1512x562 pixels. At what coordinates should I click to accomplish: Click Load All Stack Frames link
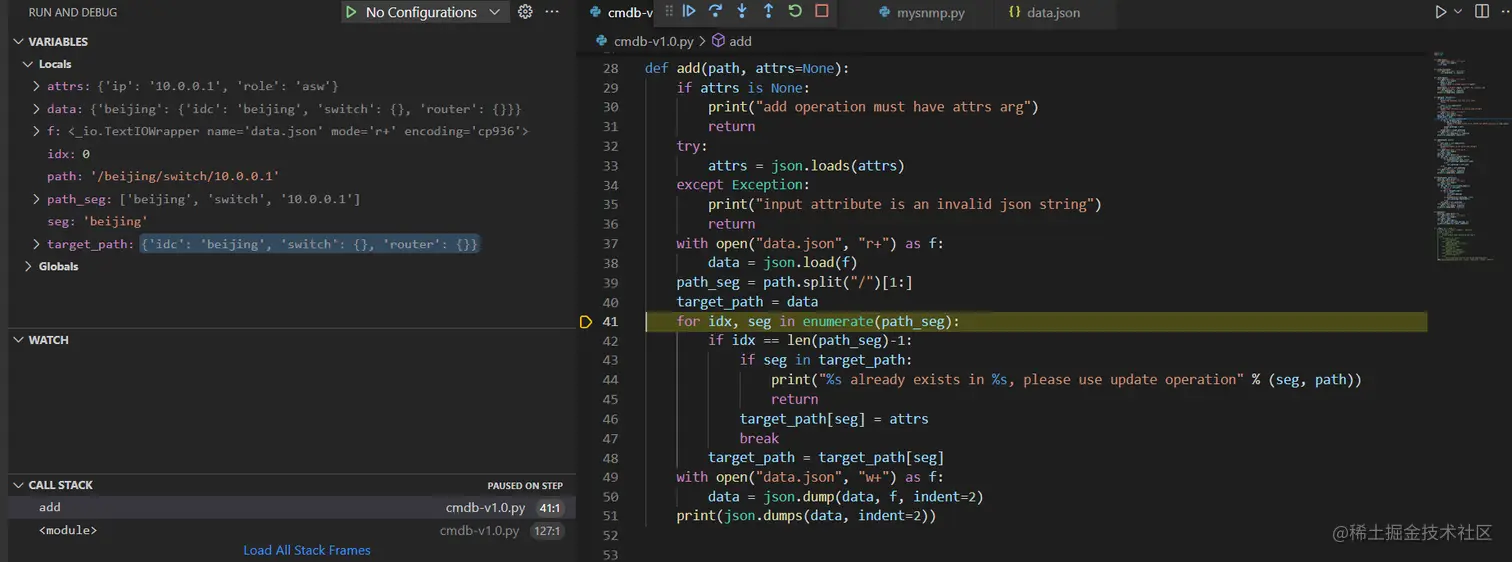pyautogui.click(x=307, y=550)
